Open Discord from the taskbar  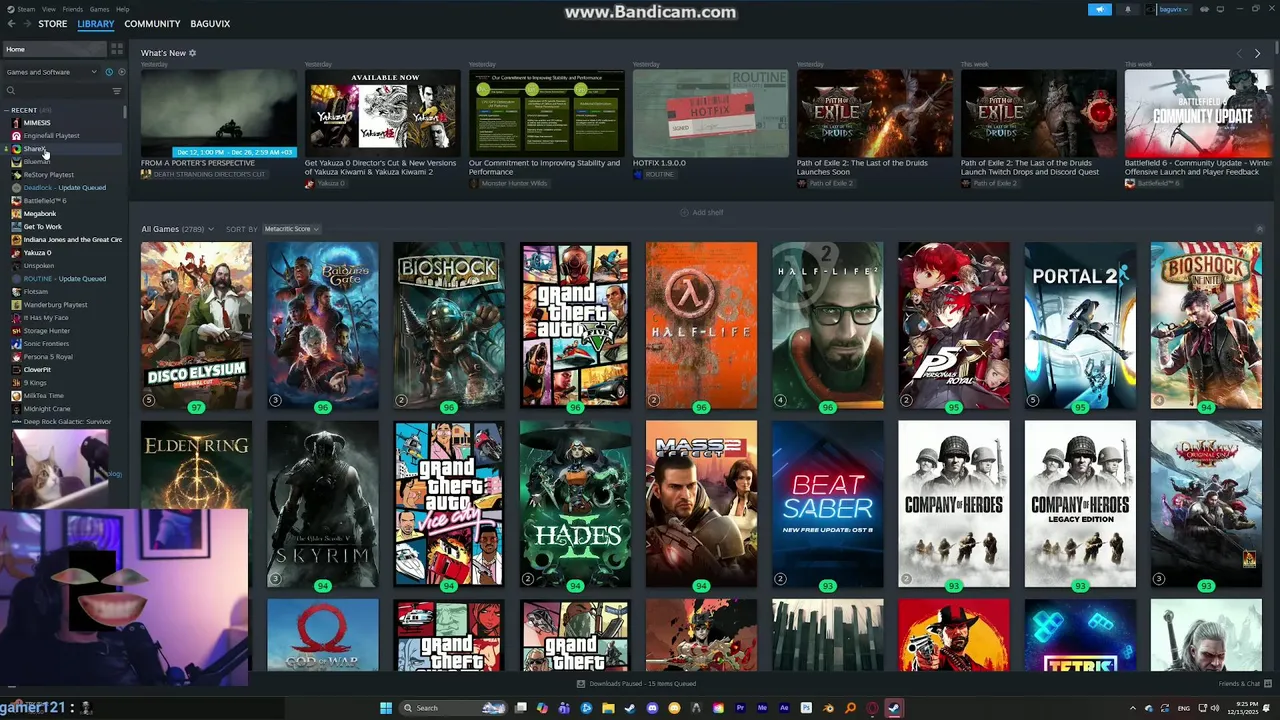pyautogui.click(x=652, y=708)
